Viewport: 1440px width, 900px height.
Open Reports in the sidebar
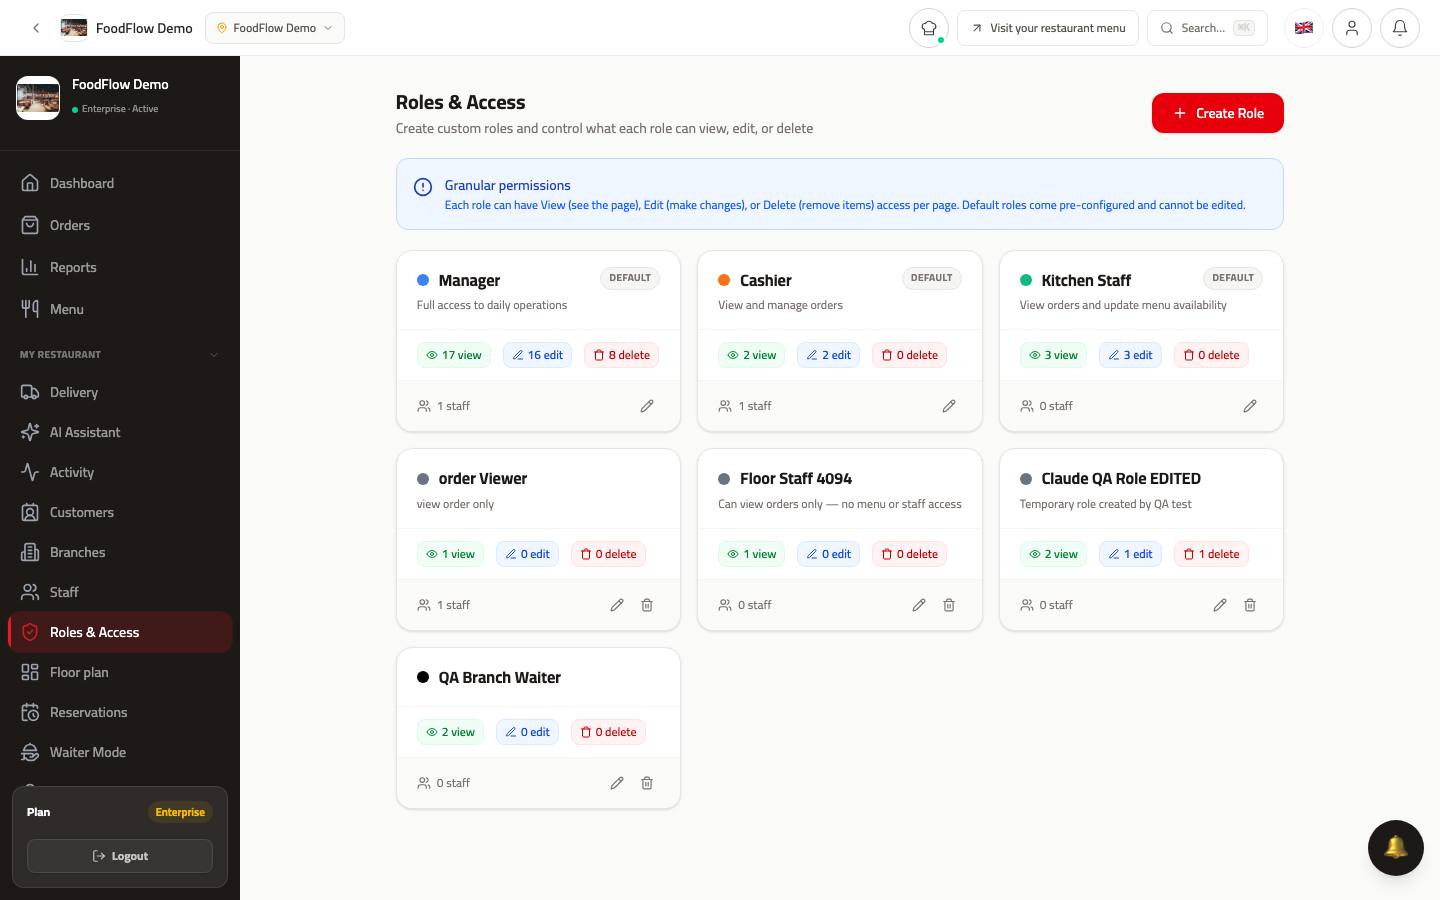[x=120, y=267]
